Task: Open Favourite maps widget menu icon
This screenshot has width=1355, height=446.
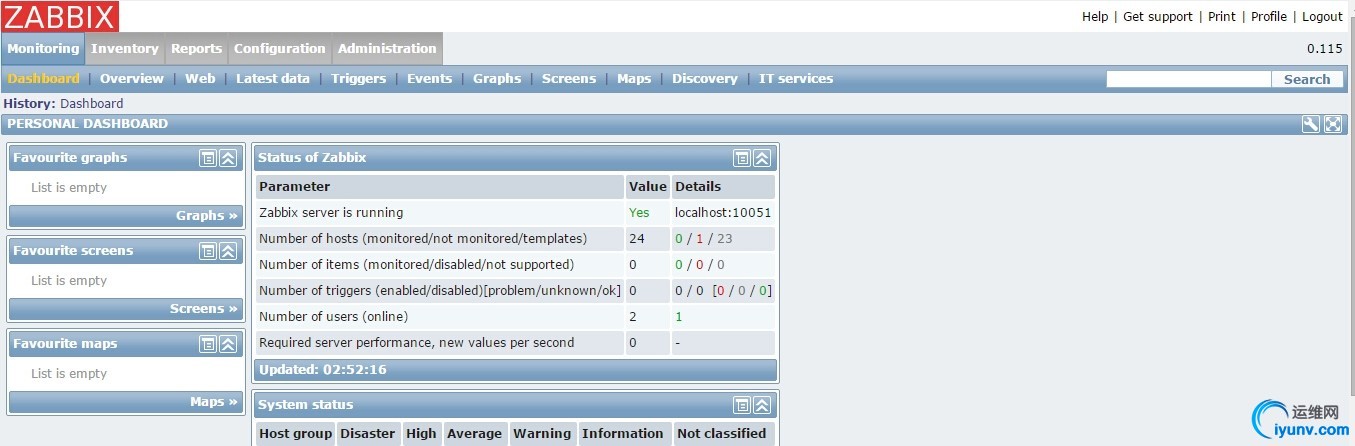Action: tap(208, 344)
